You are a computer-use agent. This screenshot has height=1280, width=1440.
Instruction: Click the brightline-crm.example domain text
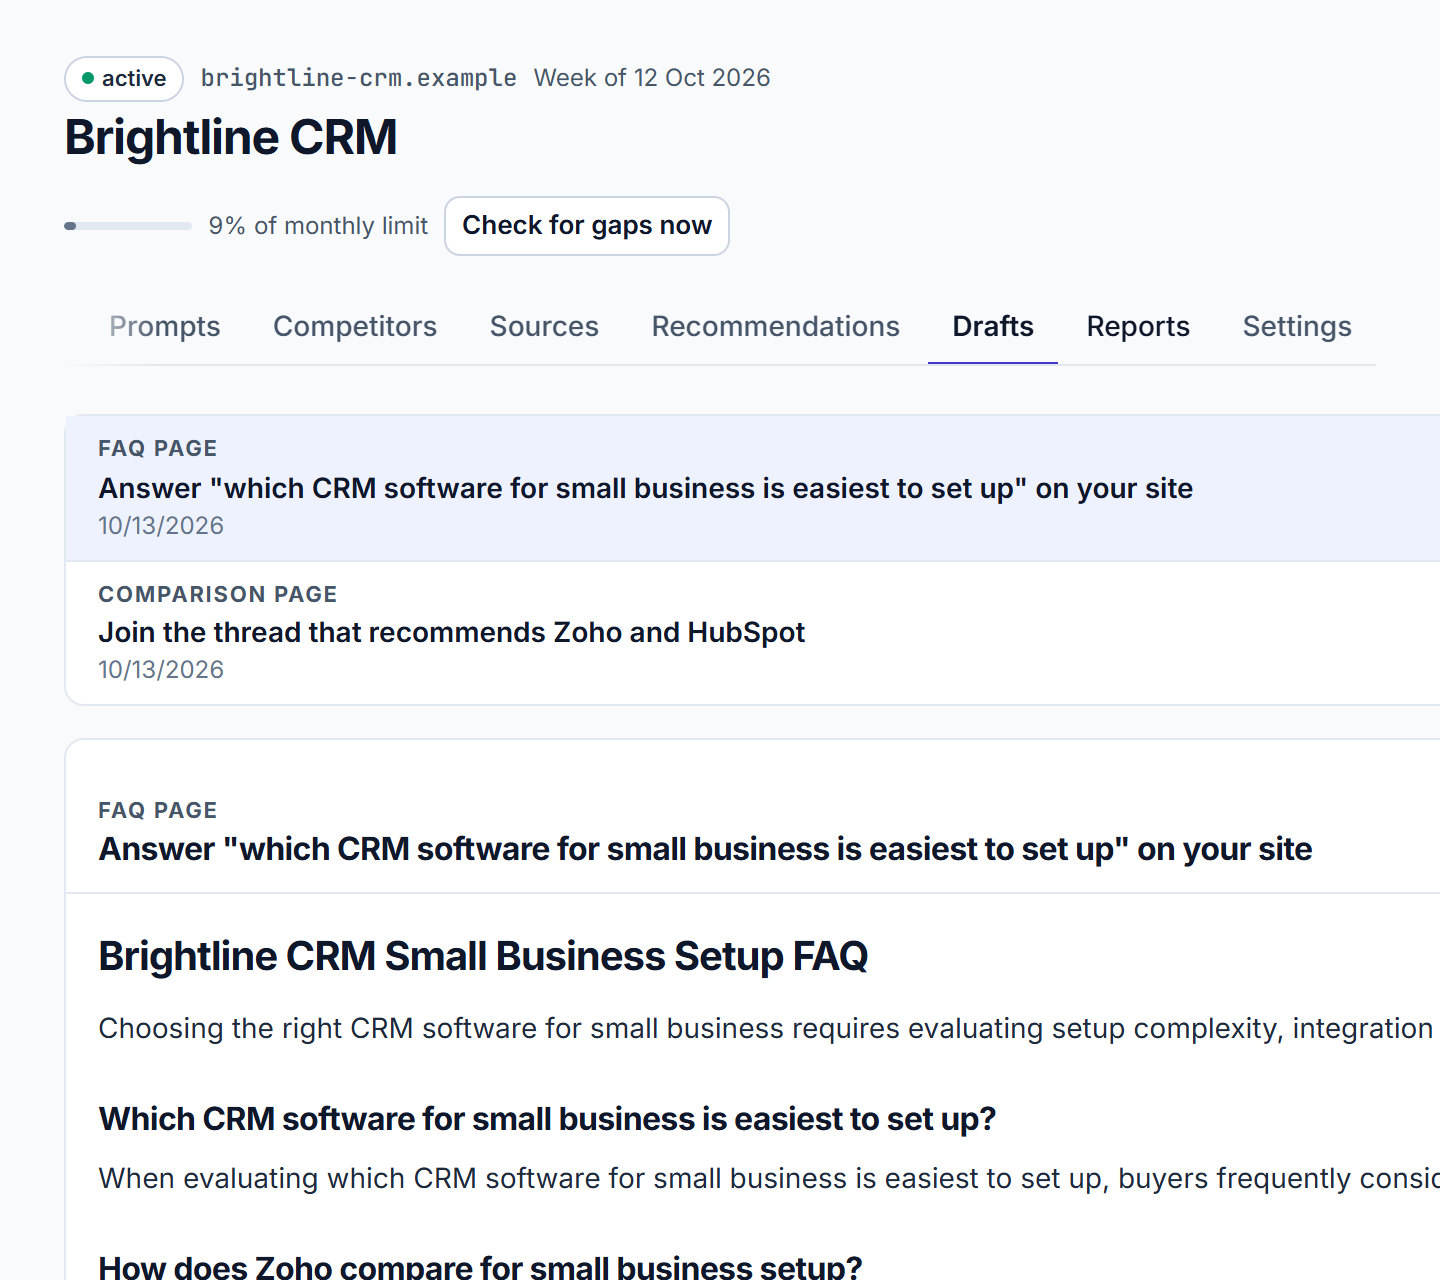point(358,78)
